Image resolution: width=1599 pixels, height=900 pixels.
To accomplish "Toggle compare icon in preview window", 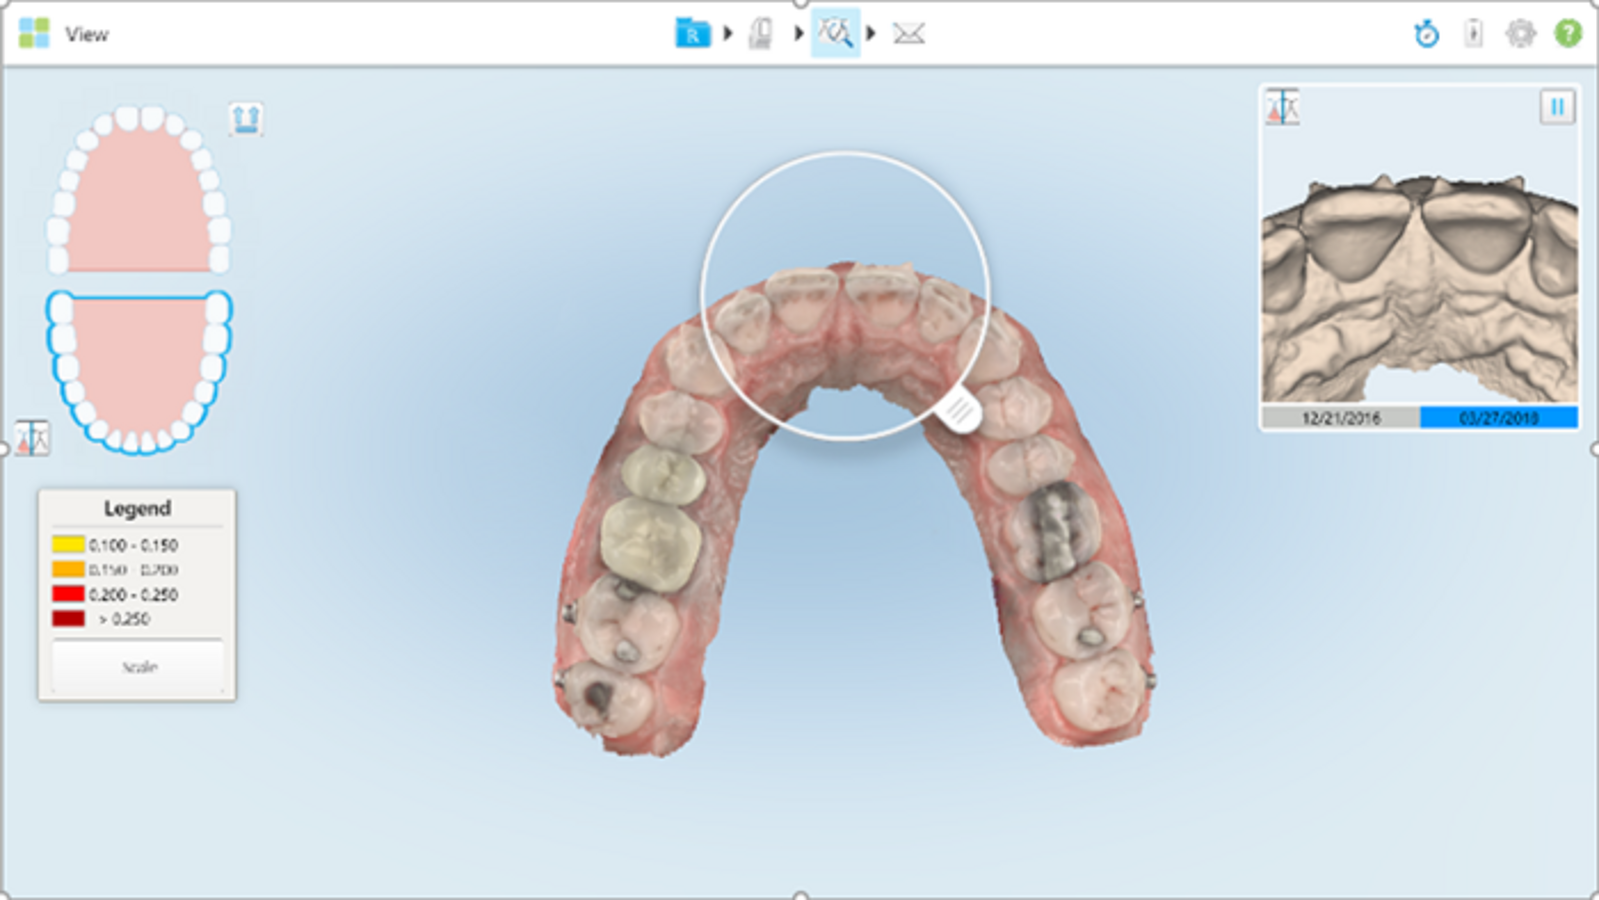I will pyautogui.click(x=1283, y=107).
